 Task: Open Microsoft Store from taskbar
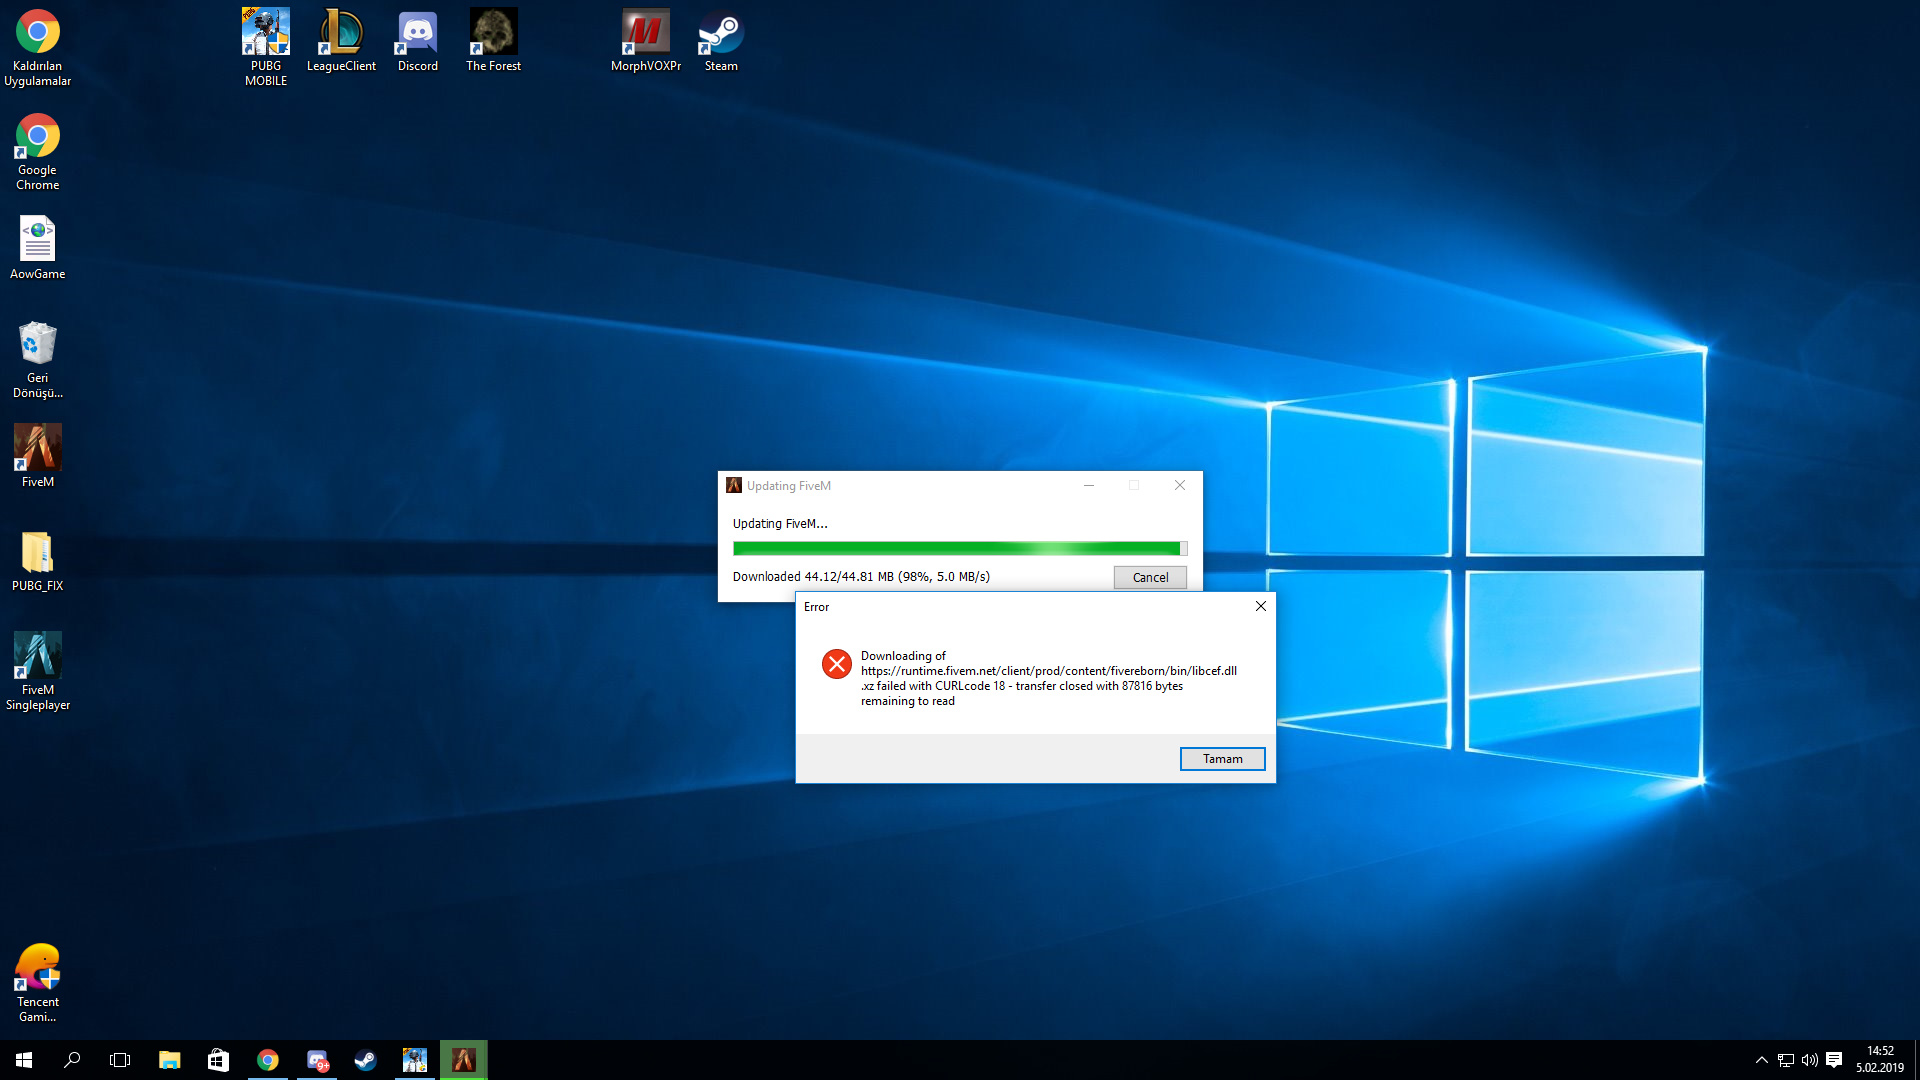tap(218, 1060)
